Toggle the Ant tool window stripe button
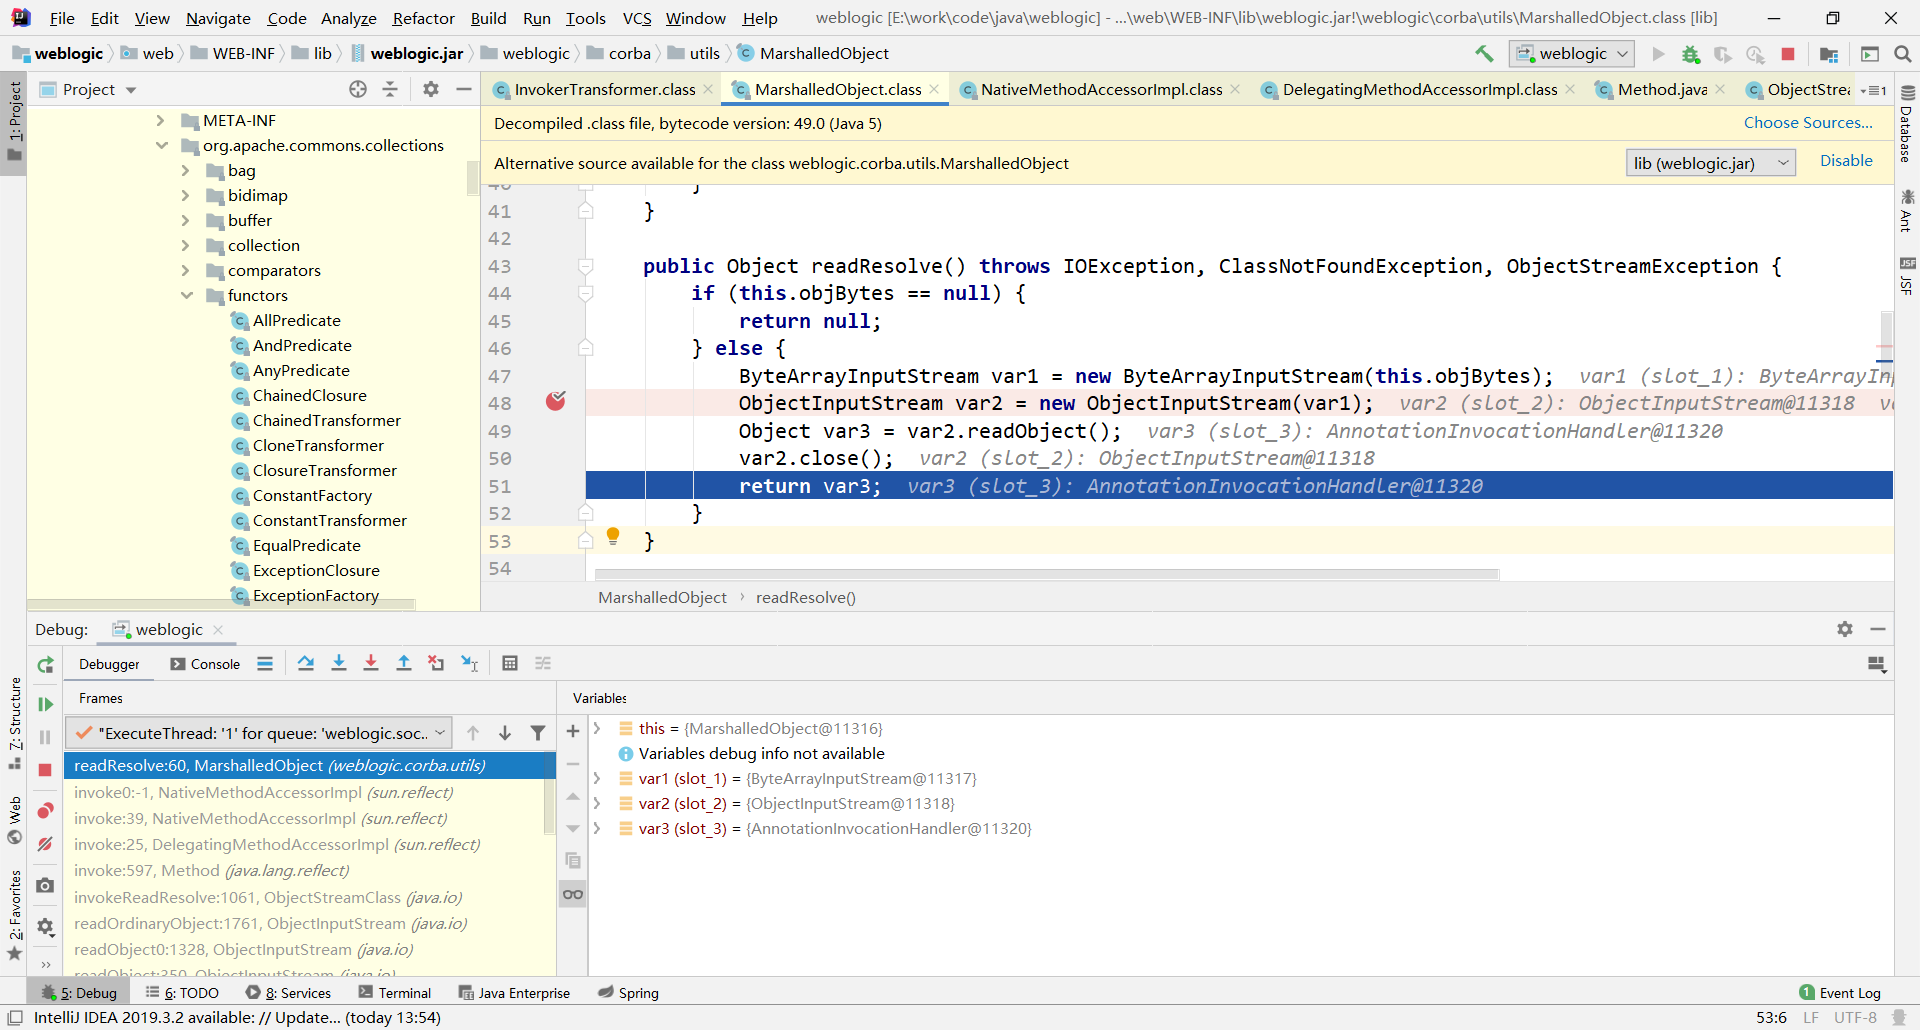The image size is (1920, 1030). click(x=1907, y=210)
